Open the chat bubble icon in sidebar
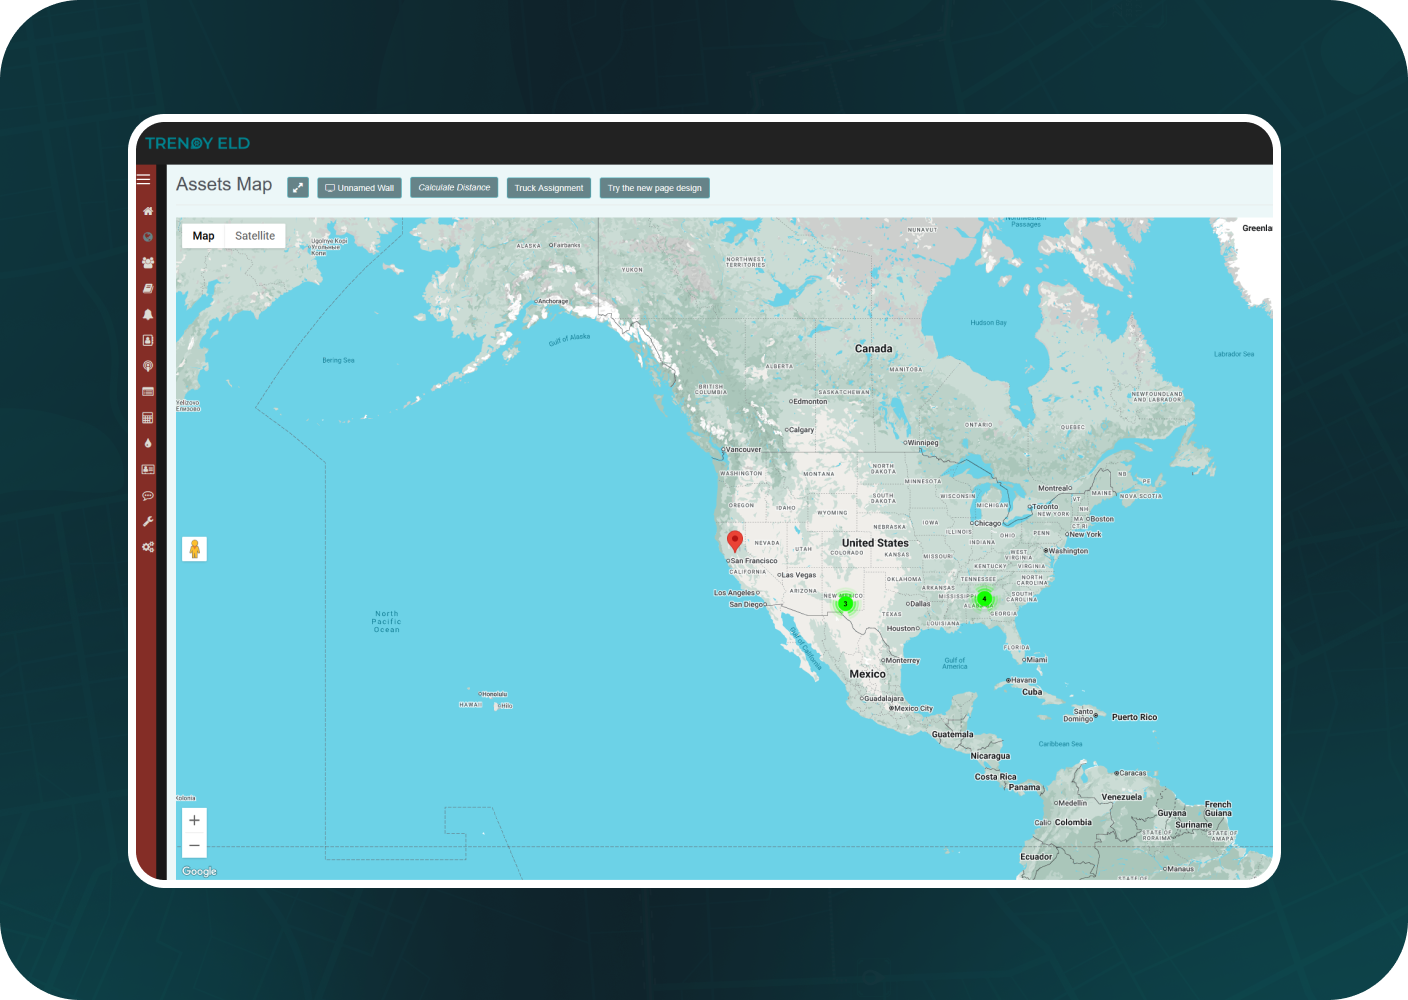 tap(148, 495)
